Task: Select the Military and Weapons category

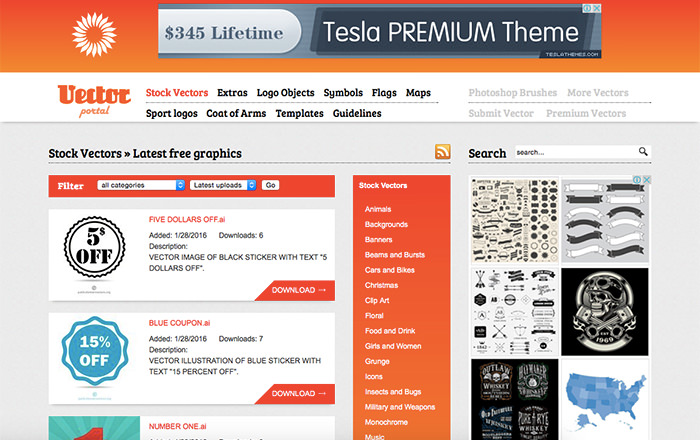Action: point(400,407)
